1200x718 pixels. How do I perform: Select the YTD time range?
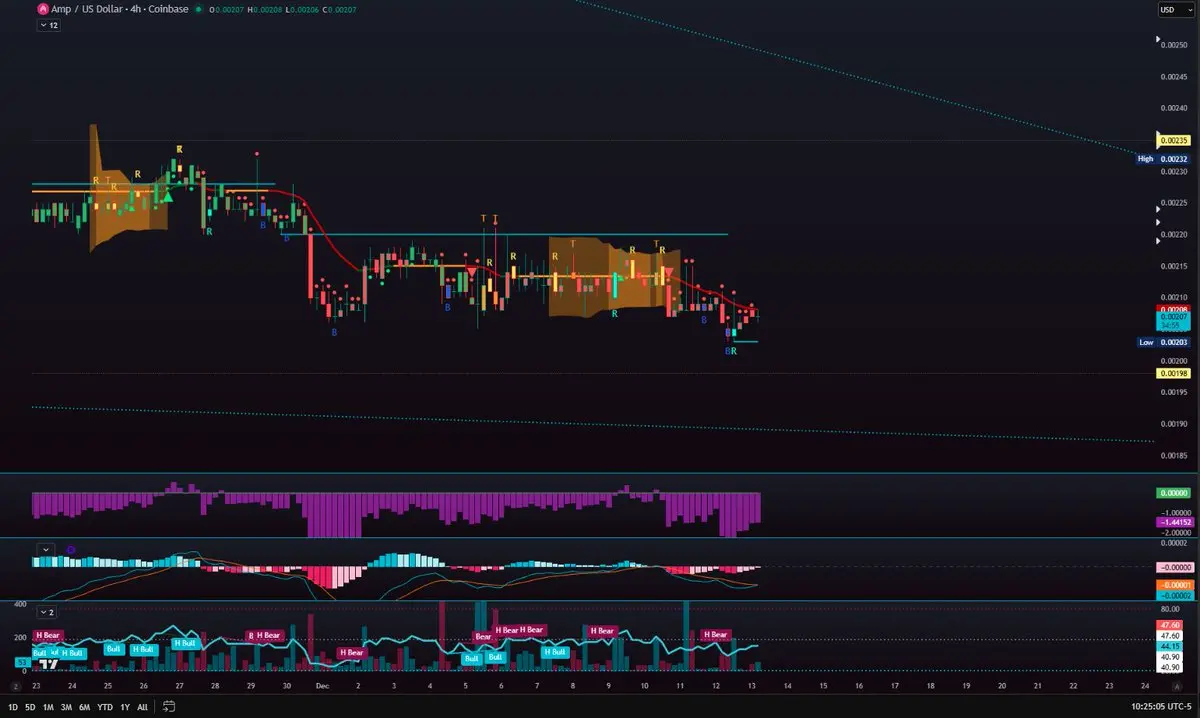click(x=105, y=707)
